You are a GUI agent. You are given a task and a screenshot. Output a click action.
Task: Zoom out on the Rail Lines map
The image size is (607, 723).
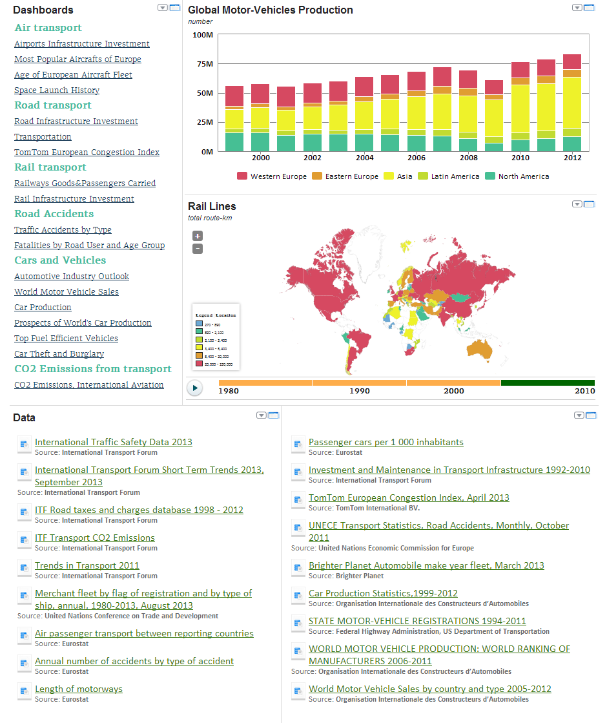(x=197, y=249)
